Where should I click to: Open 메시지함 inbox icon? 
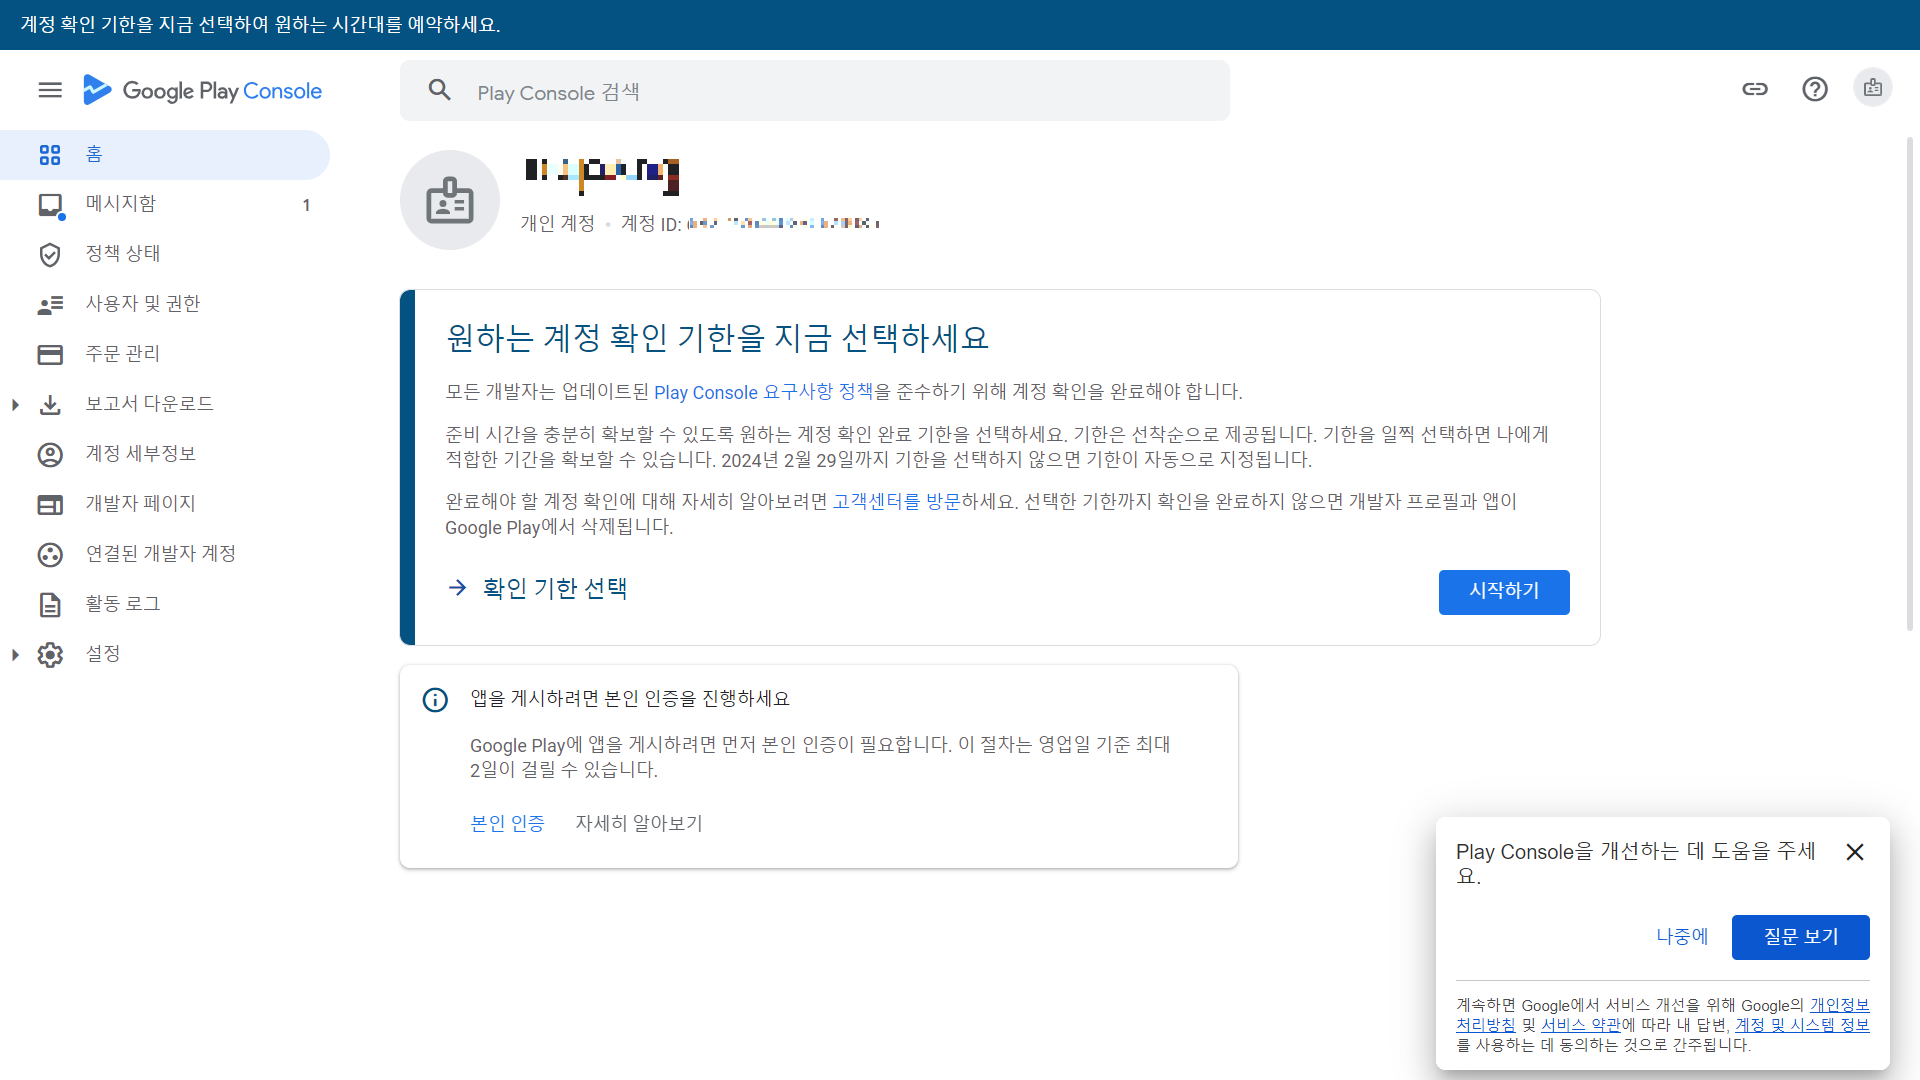(x=51, y=205)
